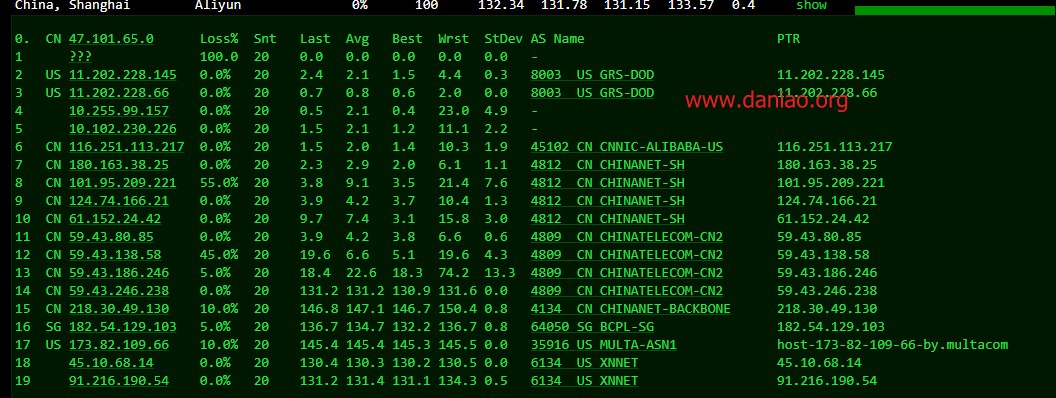Open hop IP 124.74.166.21 link
This screenshot has width=1056, height=398.
click(x=119, y=201)
